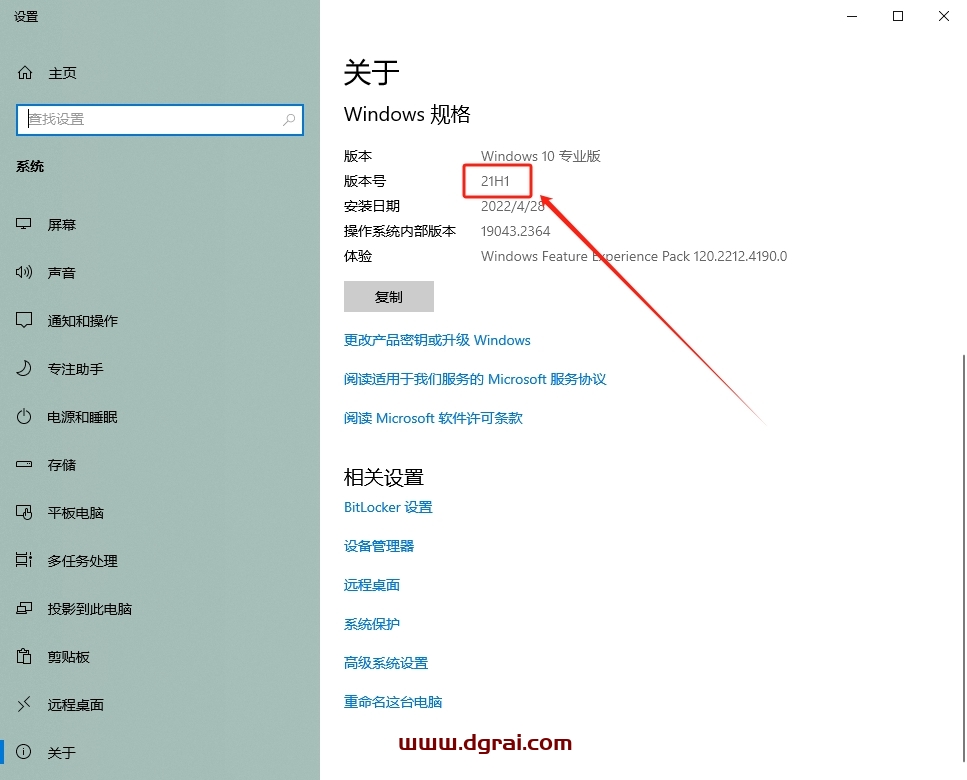
Task: Open 专注助手 focus assist
Action: [x=75, y=369]
